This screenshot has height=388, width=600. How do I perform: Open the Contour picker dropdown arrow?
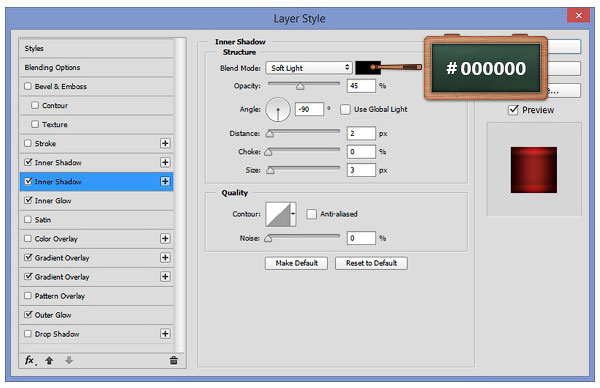tap(293, 214)
